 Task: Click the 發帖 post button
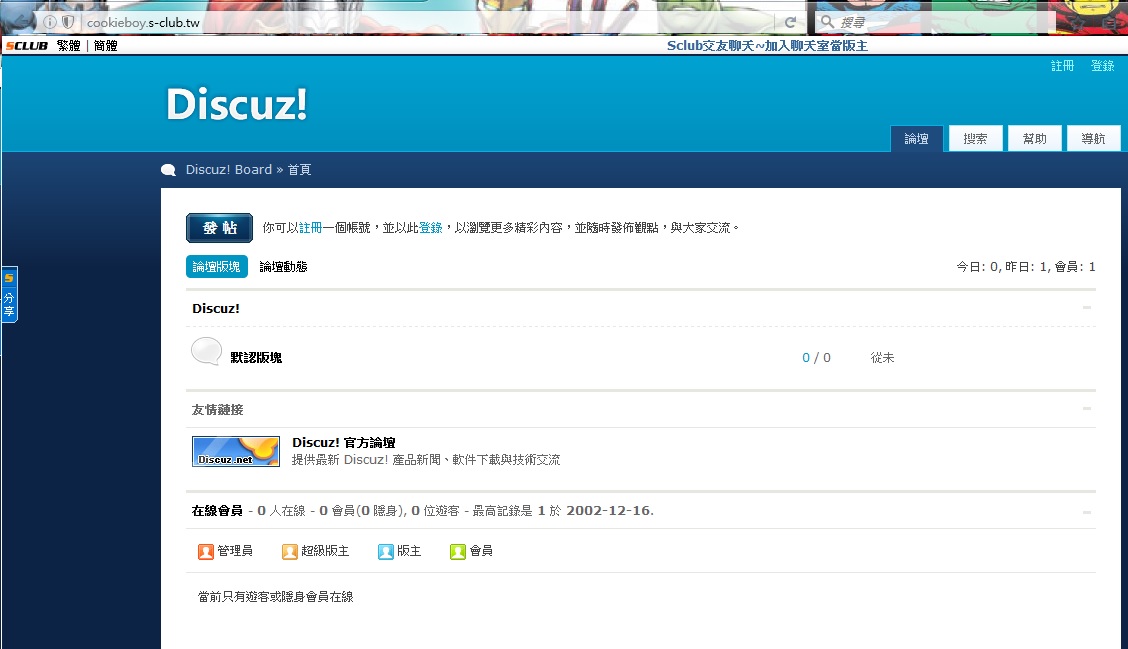pos(219,228)
